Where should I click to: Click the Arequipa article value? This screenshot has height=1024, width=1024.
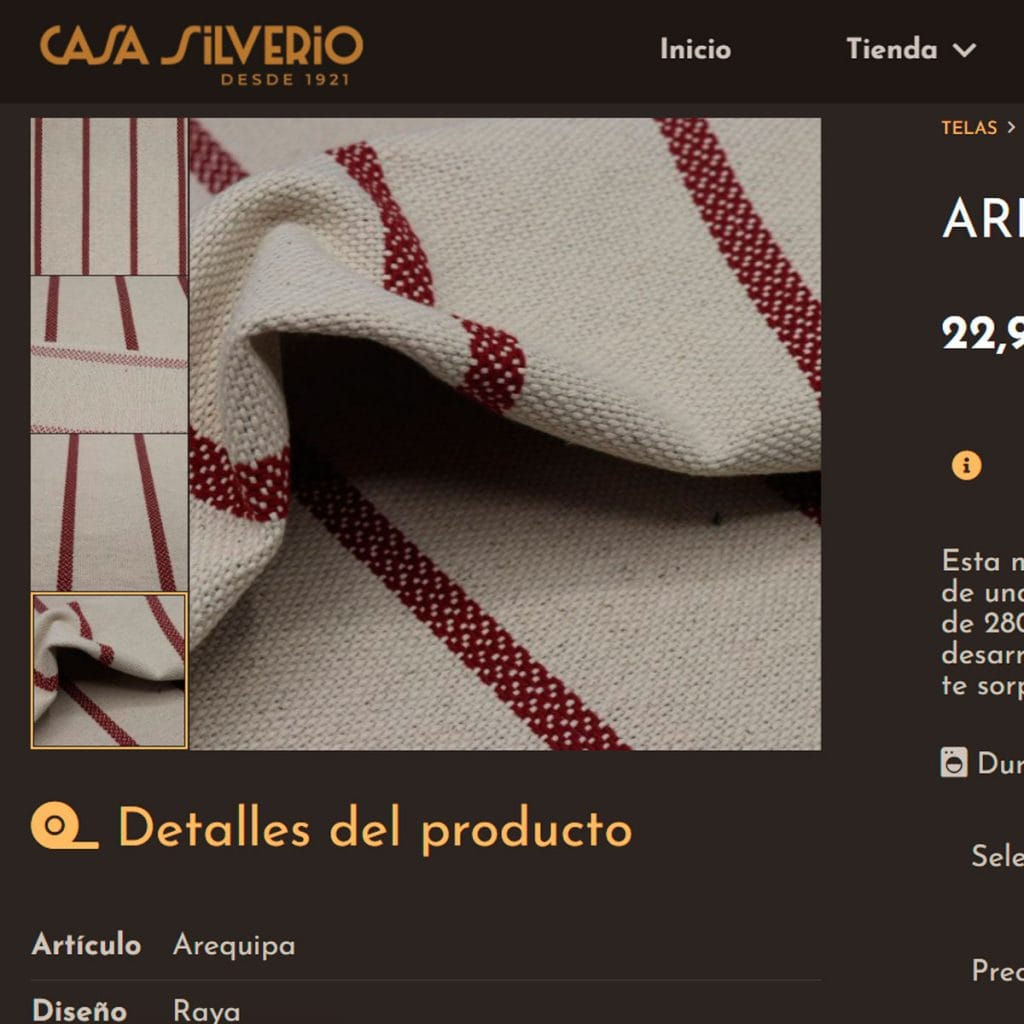[234, 946]
